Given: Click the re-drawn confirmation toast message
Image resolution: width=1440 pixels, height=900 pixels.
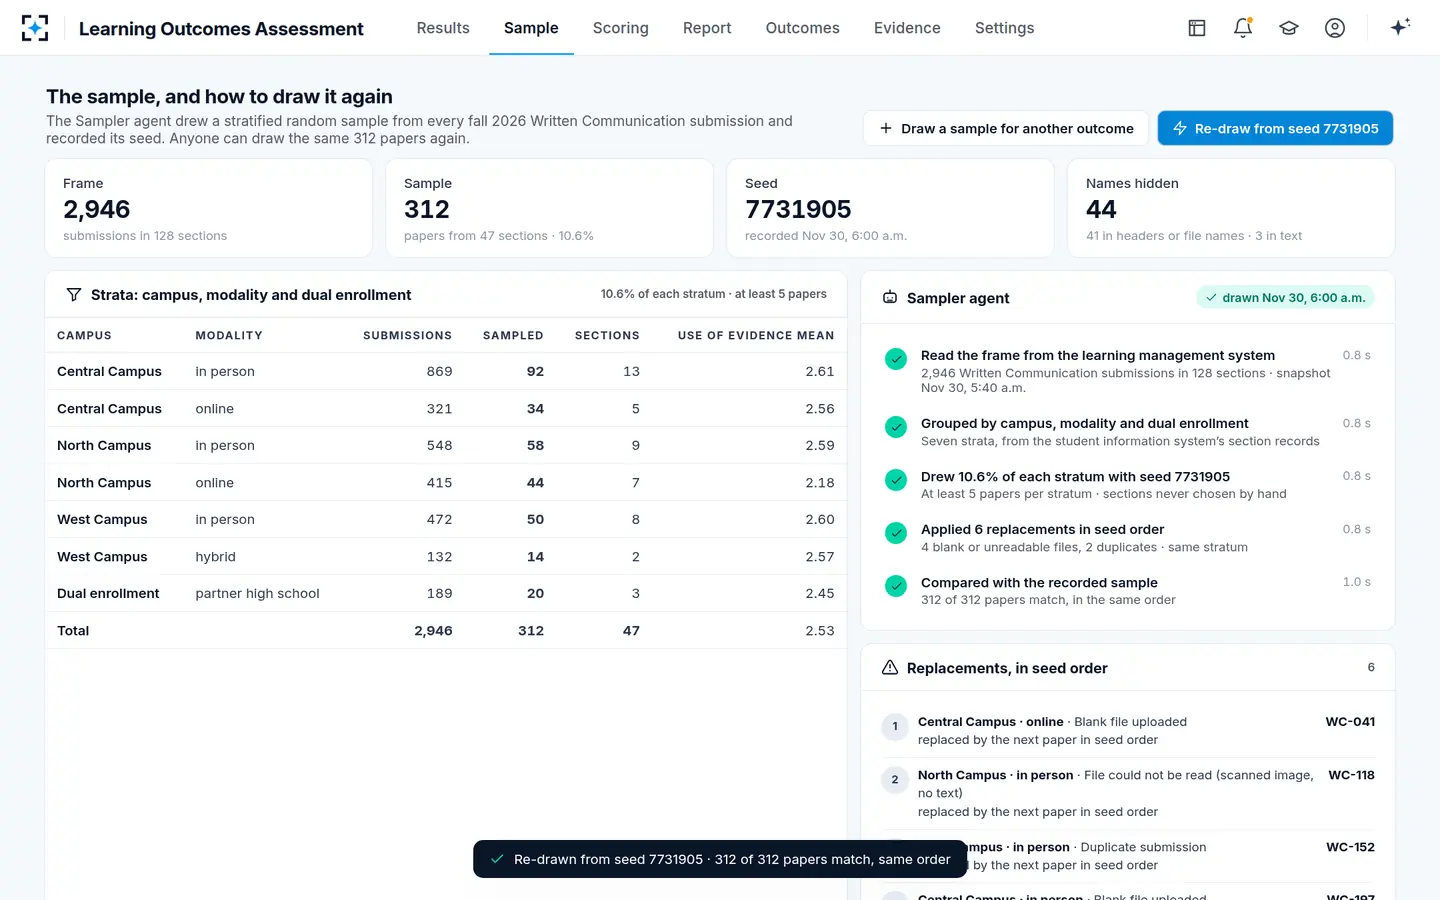Looking at the screenshot, I should (720, 859).
